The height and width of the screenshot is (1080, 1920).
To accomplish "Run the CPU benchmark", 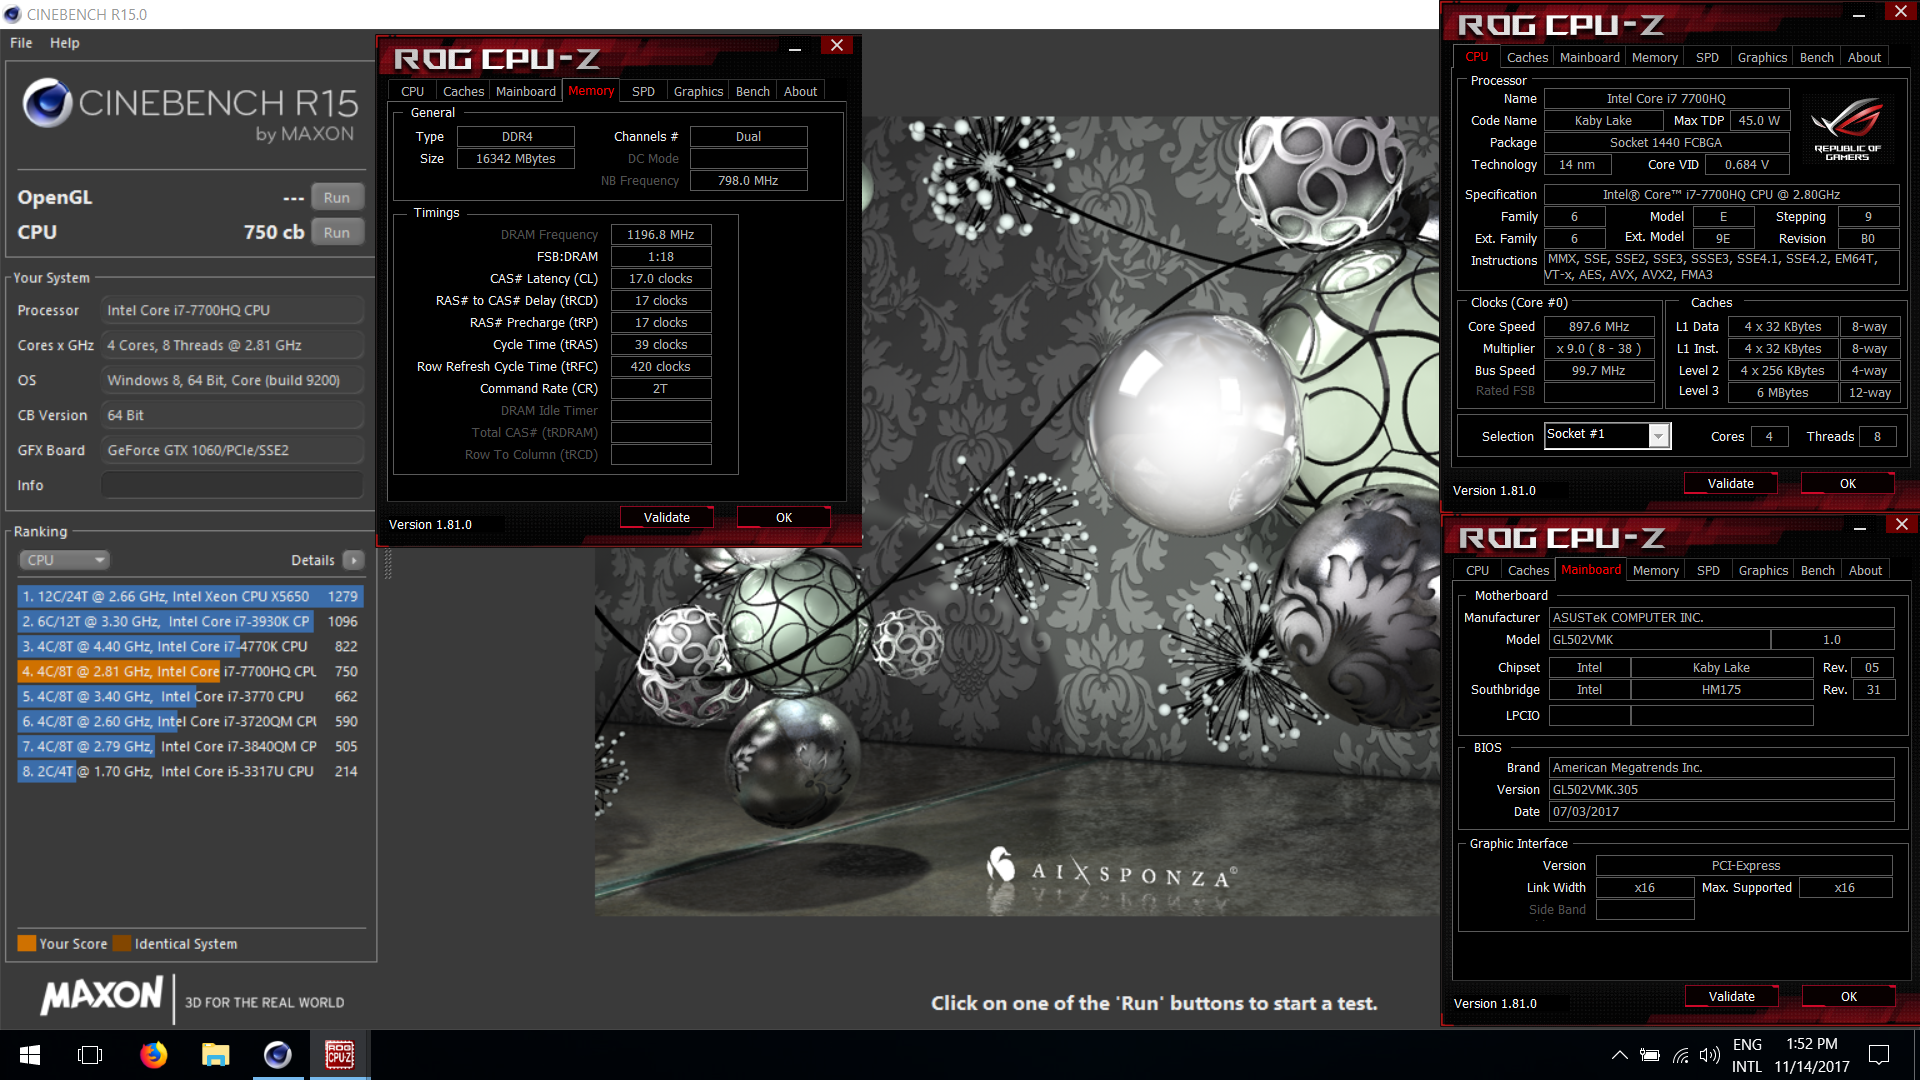I will (337, 232).
